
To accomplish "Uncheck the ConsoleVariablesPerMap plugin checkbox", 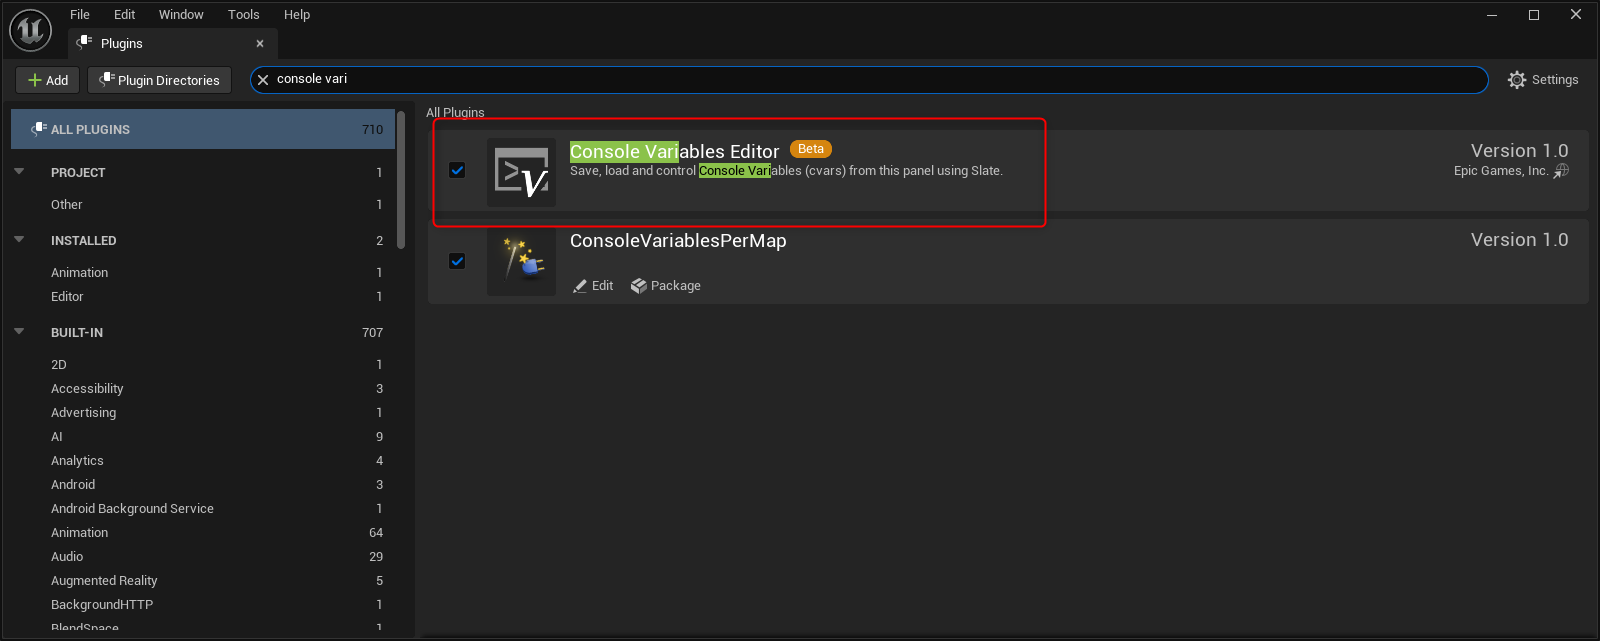I will (457, 261).
